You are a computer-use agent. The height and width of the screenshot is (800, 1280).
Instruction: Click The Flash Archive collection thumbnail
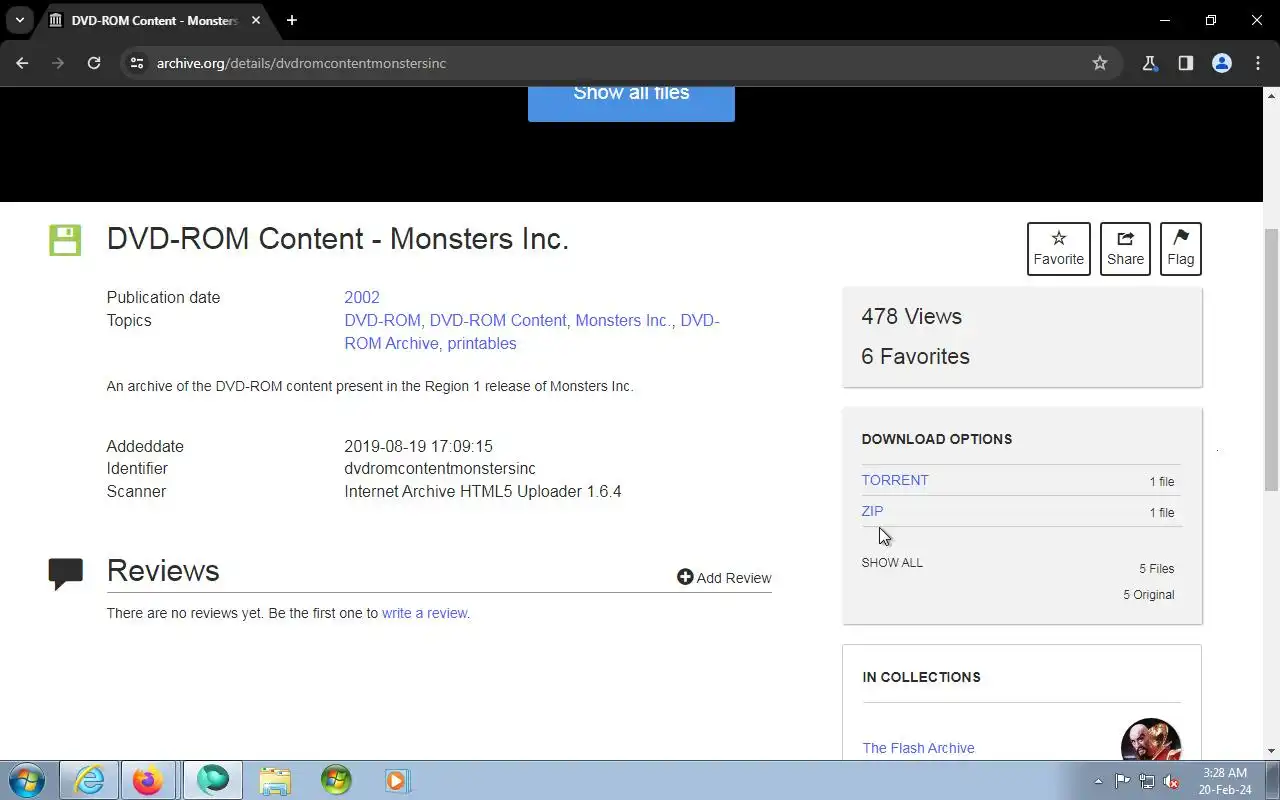[x=1151, y=740]
